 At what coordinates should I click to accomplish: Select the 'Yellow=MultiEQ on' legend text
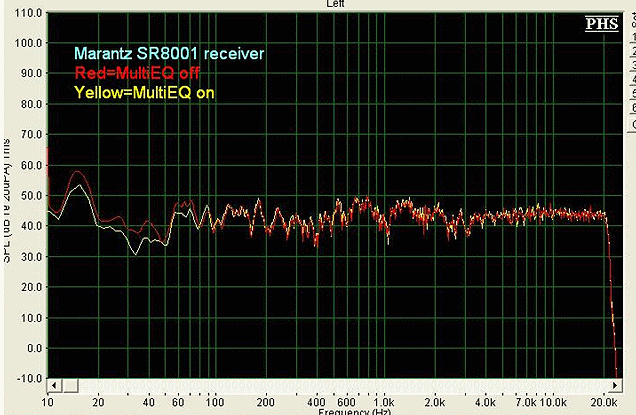click(144, 92)
